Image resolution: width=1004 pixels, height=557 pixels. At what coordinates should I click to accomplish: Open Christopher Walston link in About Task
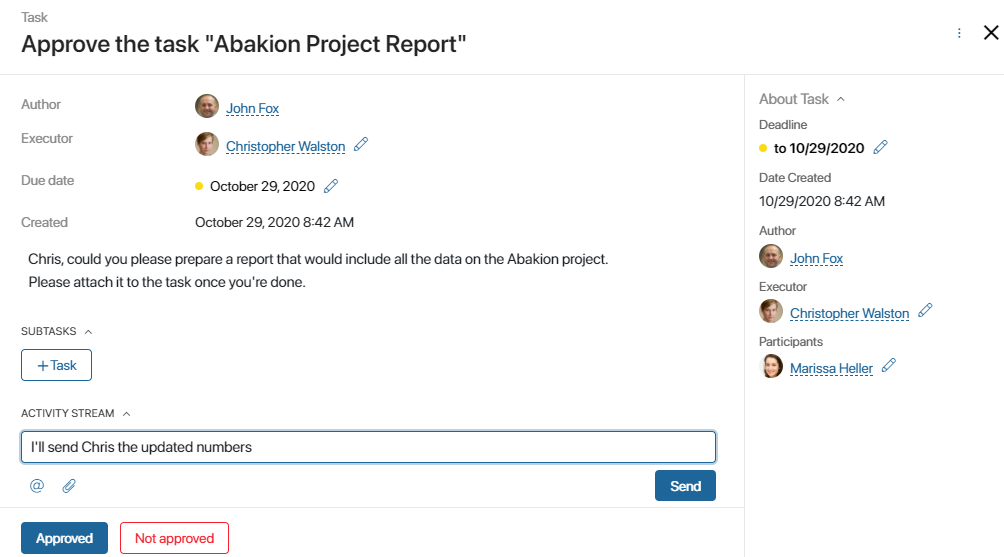click(849, 313)
